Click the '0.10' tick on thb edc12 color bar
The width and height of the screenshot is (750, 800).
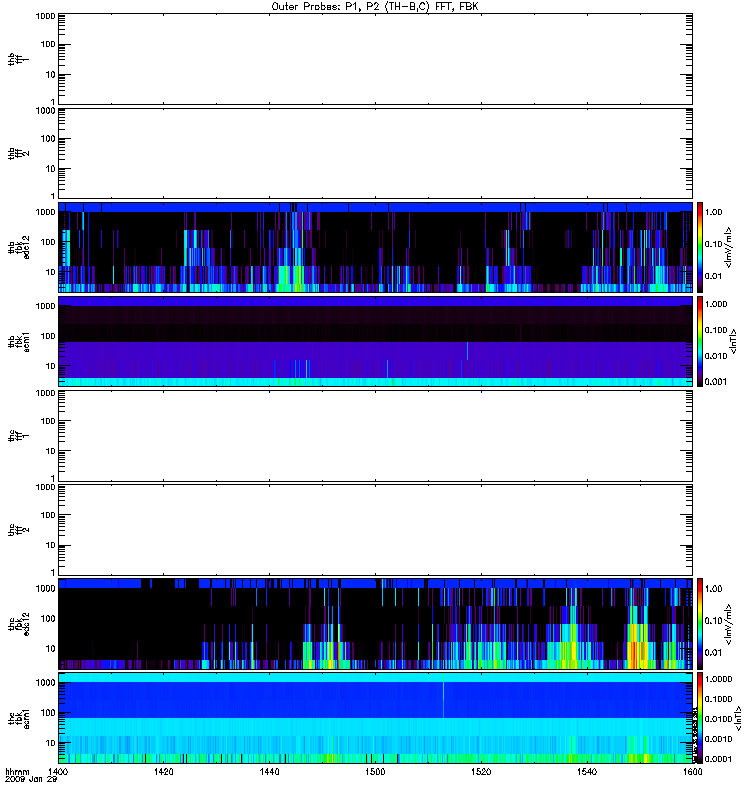coord(713,244)
